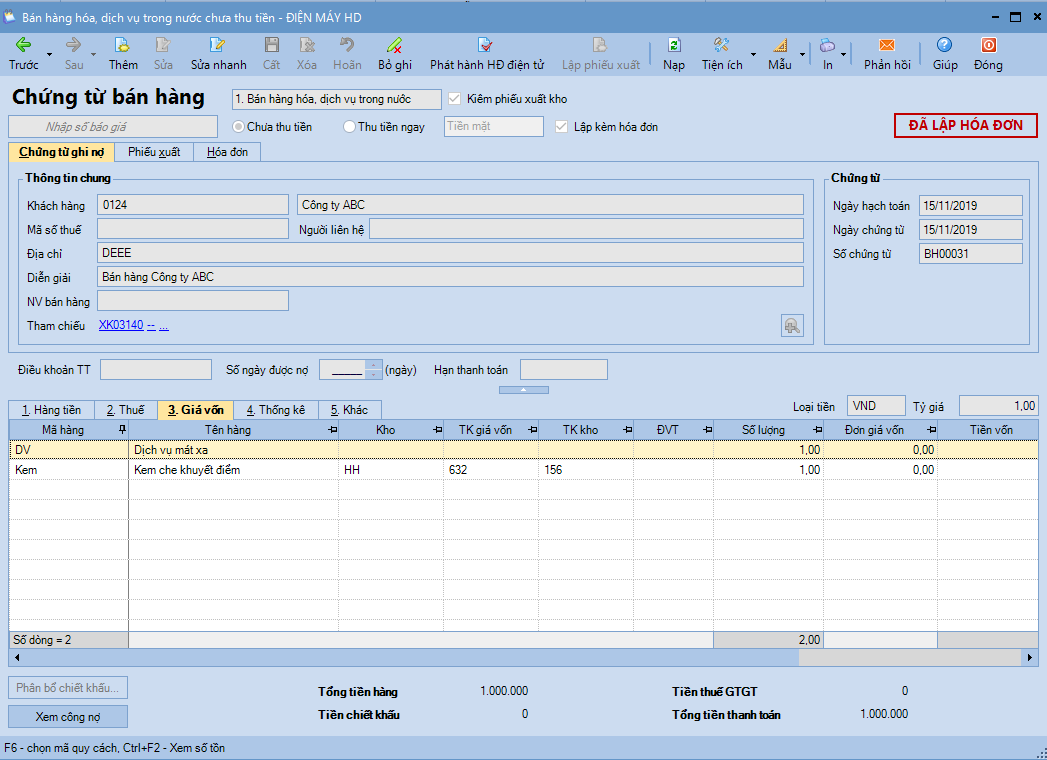The image size is (1047, 760).
Task: Click the pin icon on Mã hàng column
Action: [122, 429]
